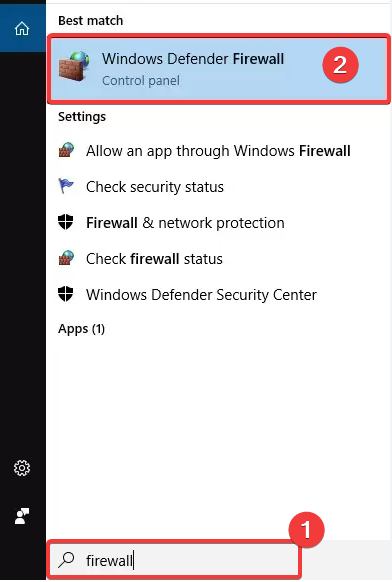The width and height of the screenshot is (392, 582).
Task: Expand the Apps (1) category
Action: (81, 329)
